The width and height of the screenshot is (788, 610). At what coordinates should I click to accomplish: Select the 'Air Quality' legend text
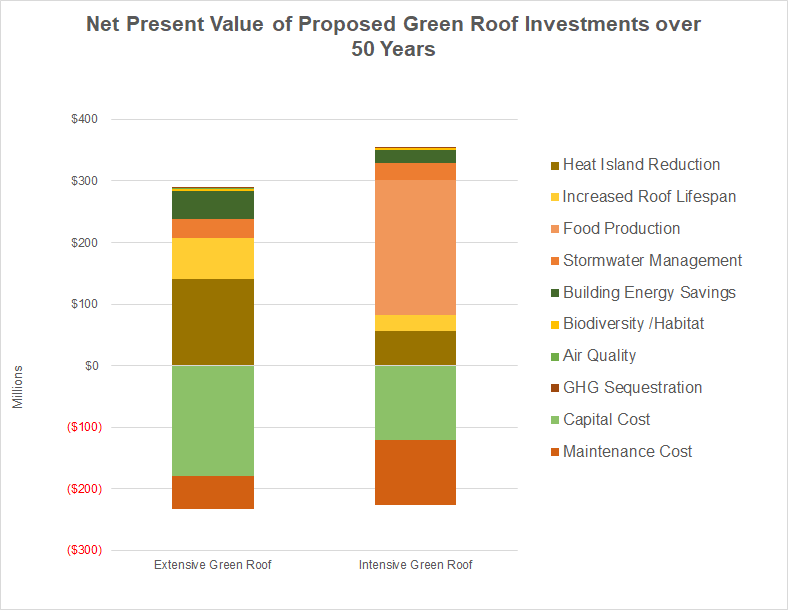(600, 356)
